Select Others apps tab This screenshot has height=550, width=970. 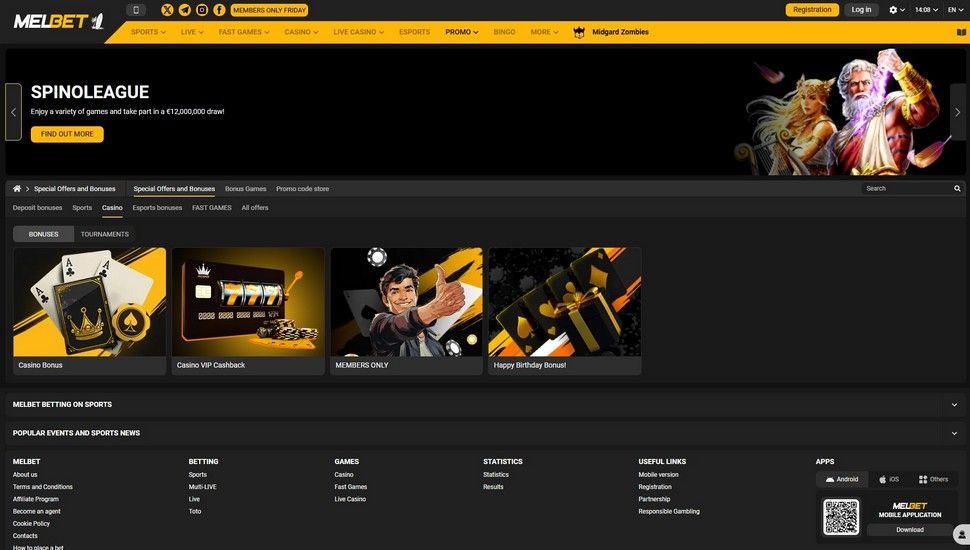click(934, 479)
